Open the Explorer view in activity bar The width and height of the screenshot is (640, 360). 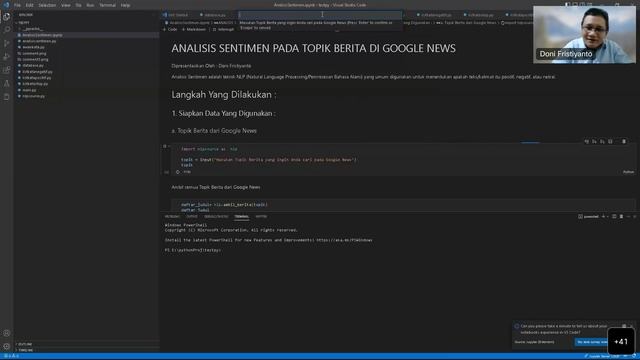(7, 17)
